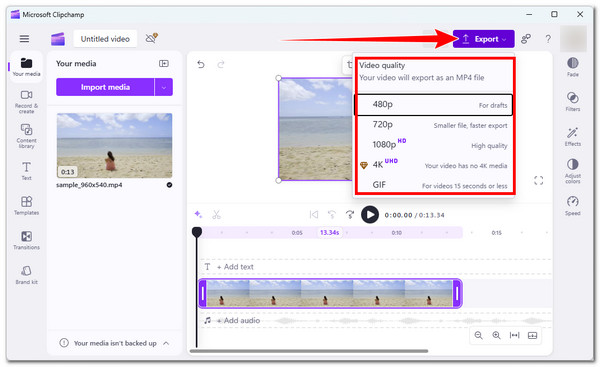
Task: Open the Export dropdown
Action: click(x=484, y=39)
